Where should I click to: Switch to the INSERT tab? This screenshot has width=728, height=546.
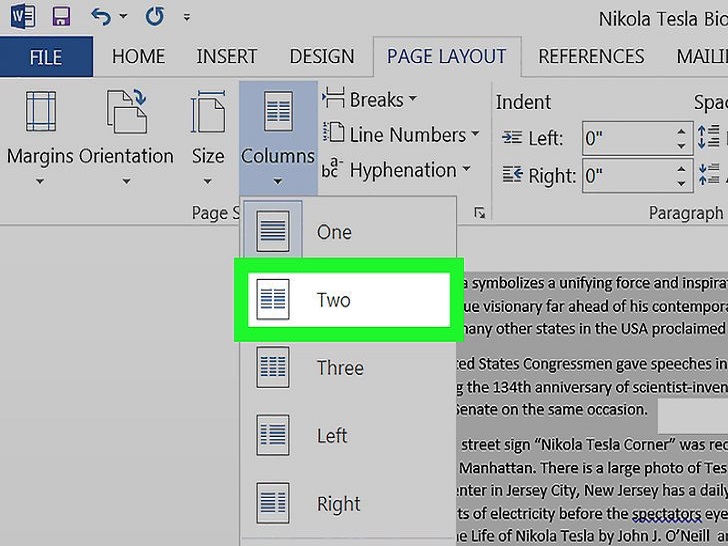click(227, 57)
